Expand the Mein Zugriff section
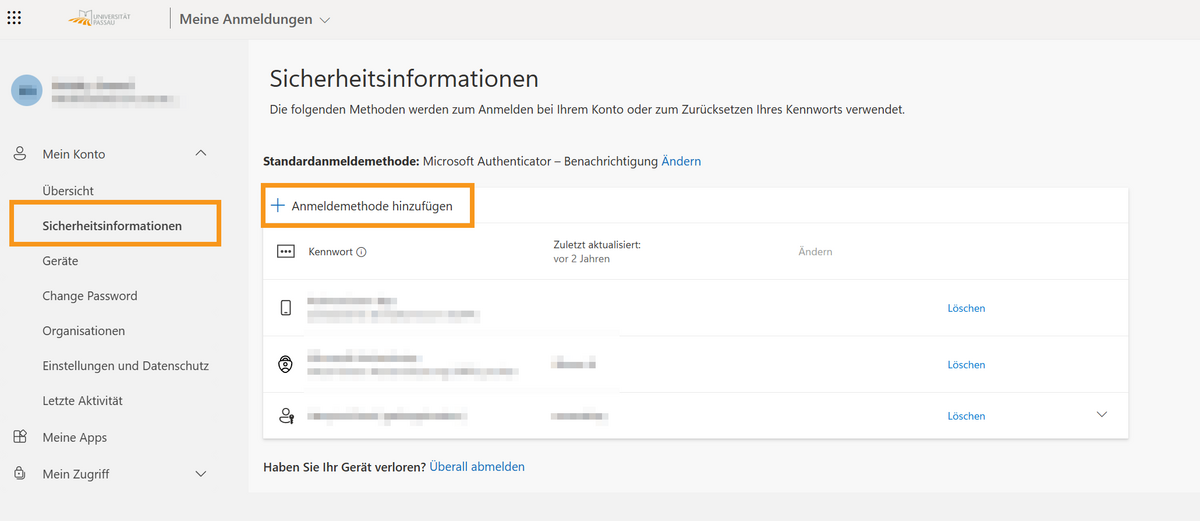Viewport: 1200px width, 521px height. (x=201, y=474)
